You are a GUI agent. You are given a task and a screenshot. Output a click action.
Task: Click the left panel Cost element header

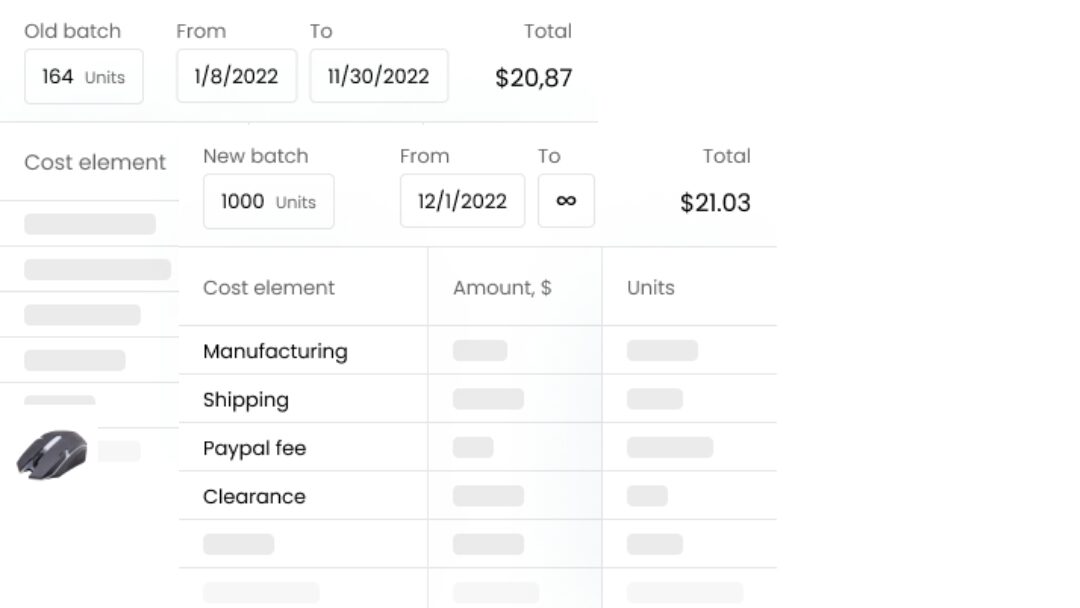coord(95,162)
